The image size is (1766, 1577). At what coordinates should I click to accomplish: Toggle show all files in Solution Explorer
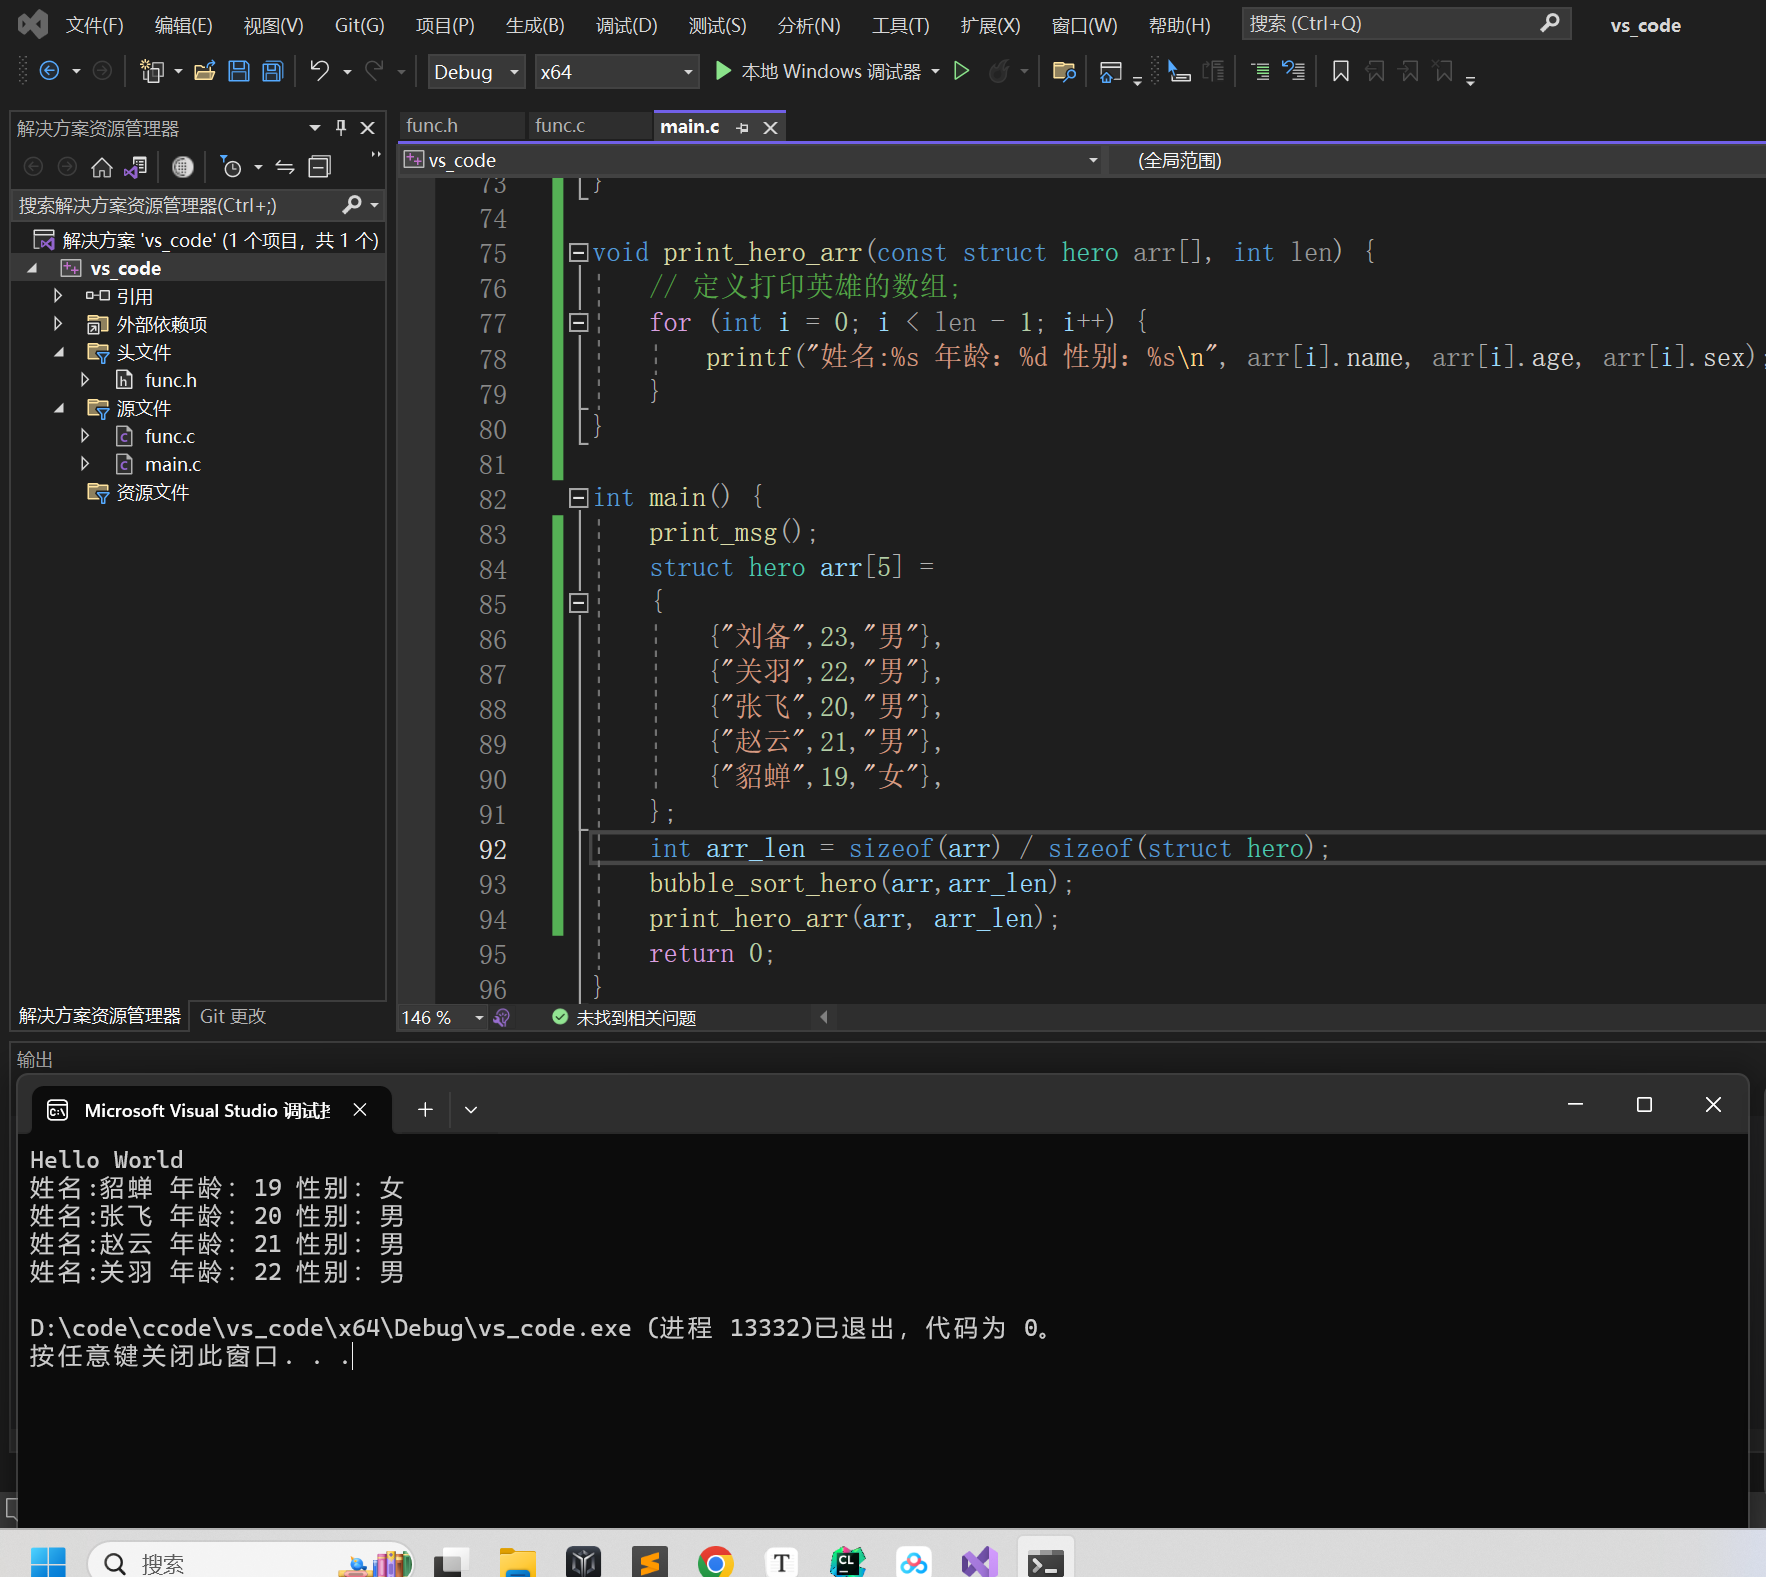(182, 167)
